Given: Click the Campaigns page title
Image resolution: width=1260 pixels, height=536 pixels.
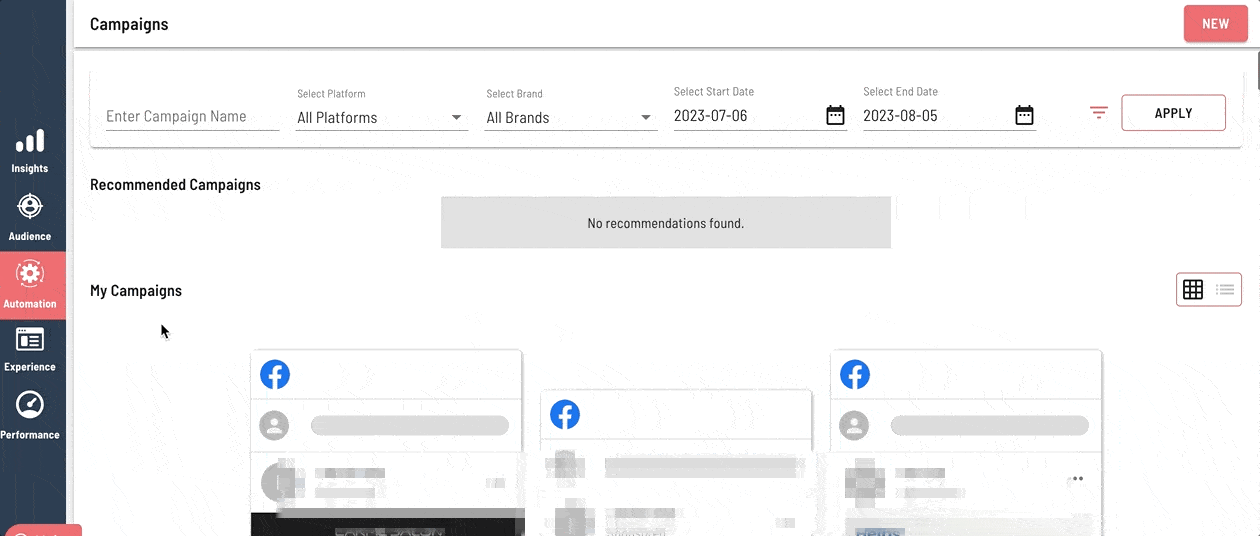Looking at the screenshot, I should tap(129, 24).
